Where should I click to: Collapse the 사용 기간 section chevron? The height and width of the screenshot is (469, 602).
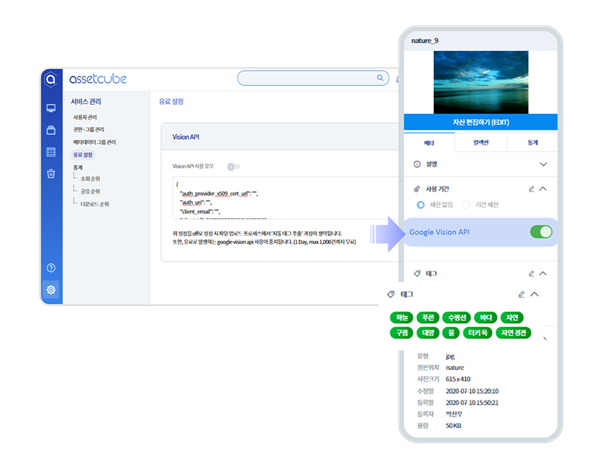pos(543,188)
